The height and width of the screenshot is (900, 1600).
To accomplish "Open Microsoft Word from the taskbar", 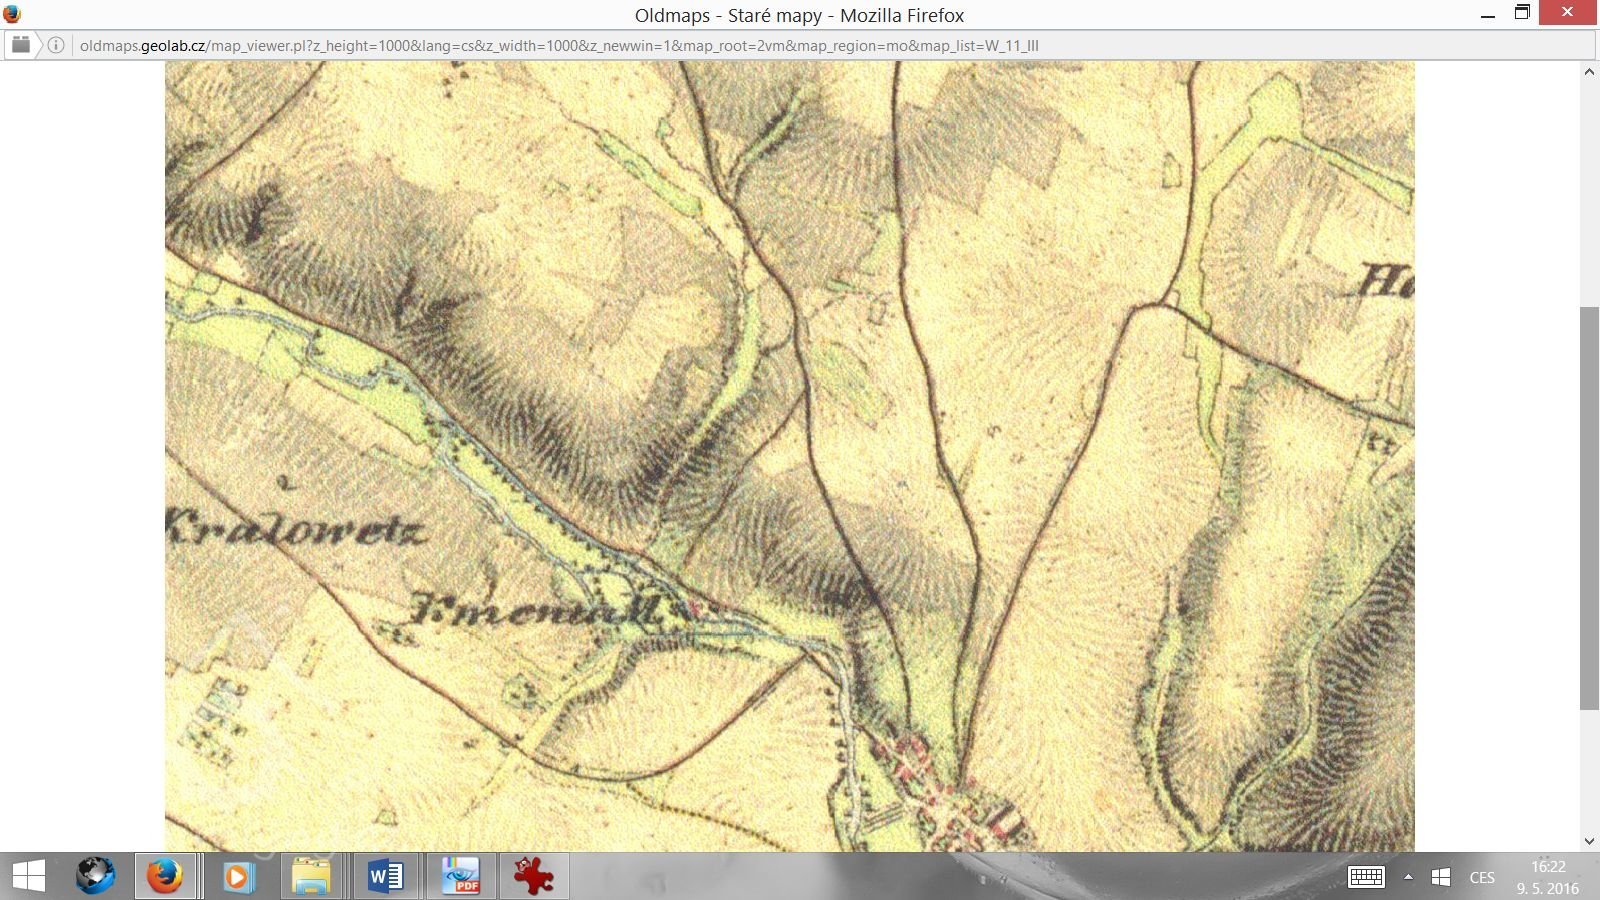I will coord(385,877).
